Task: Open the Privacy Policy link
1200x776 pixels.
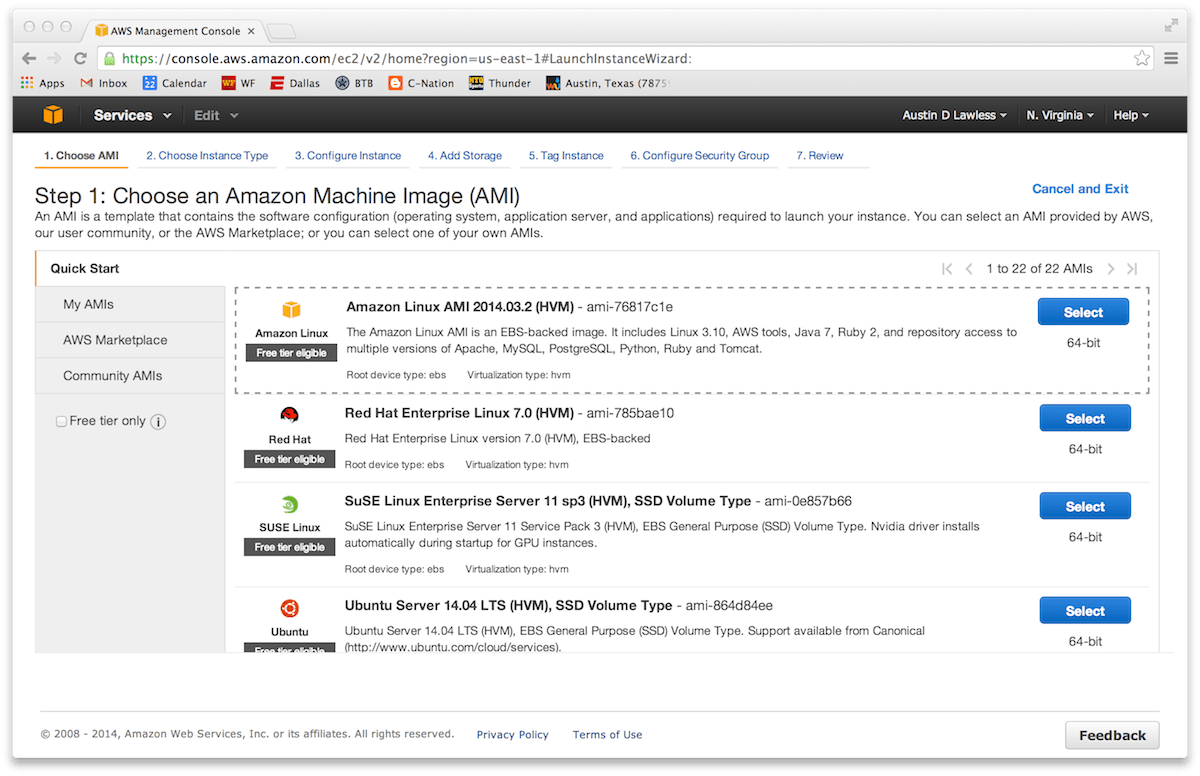Action: [x=512, y=734]
